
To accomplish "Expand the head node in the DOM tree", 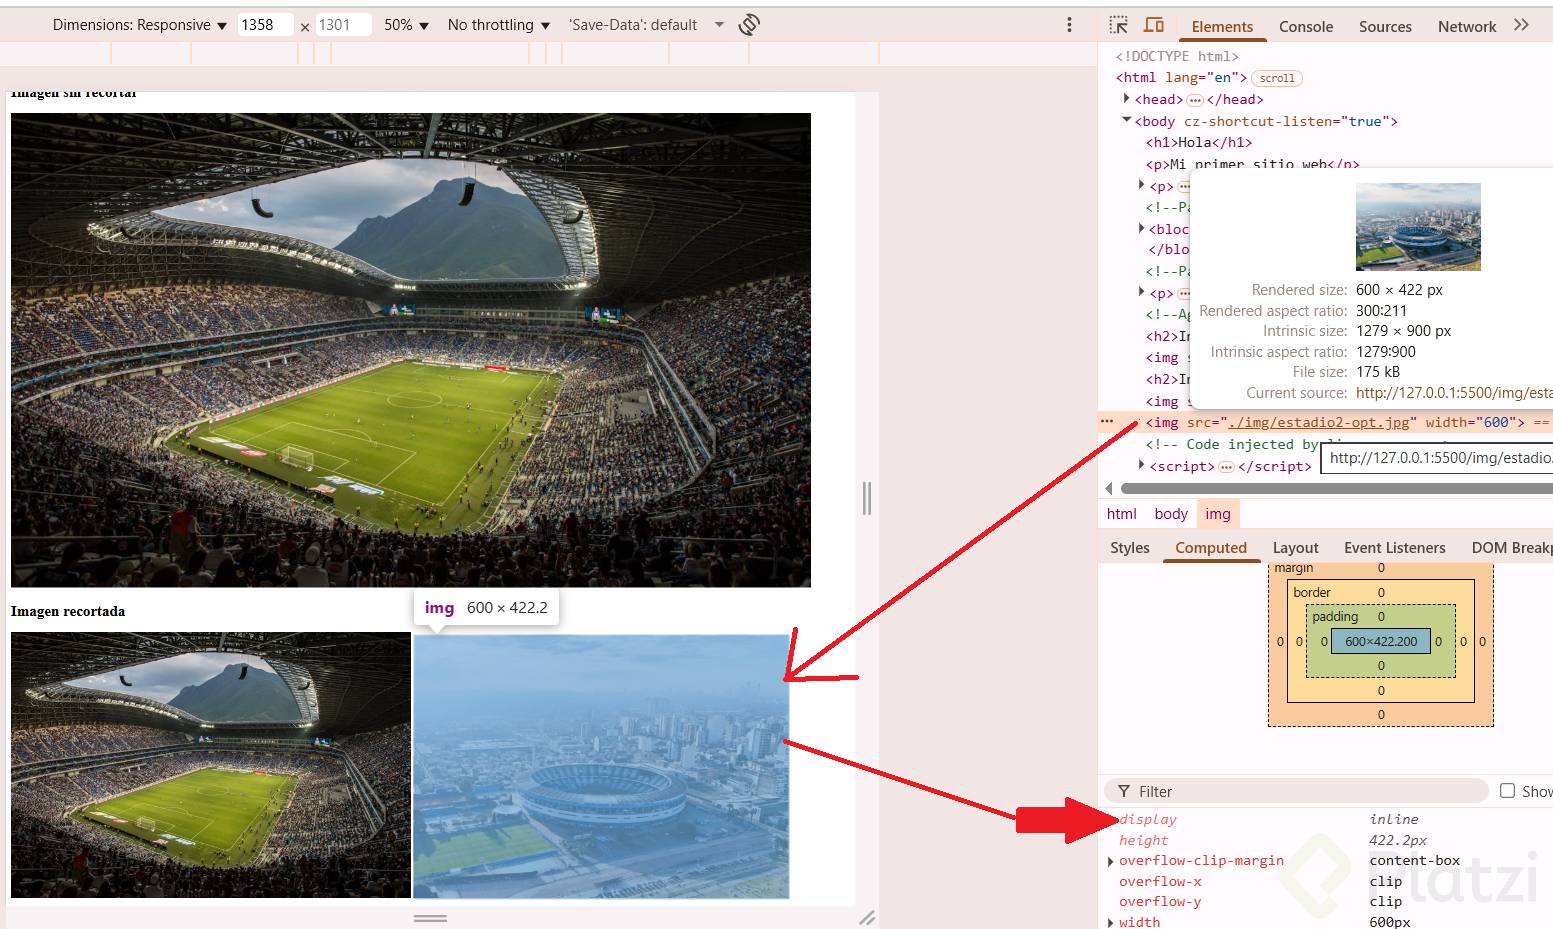I will pos(1127,99).
